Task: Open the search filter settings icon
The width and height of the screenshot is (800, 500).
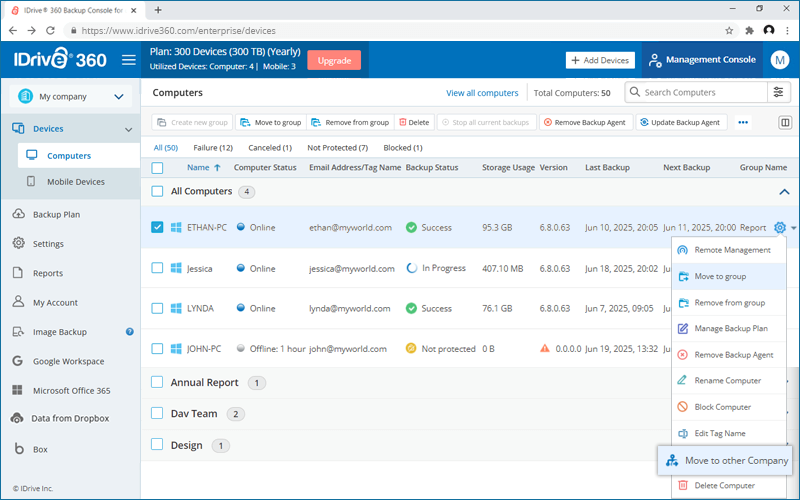Action: point(779,92)
